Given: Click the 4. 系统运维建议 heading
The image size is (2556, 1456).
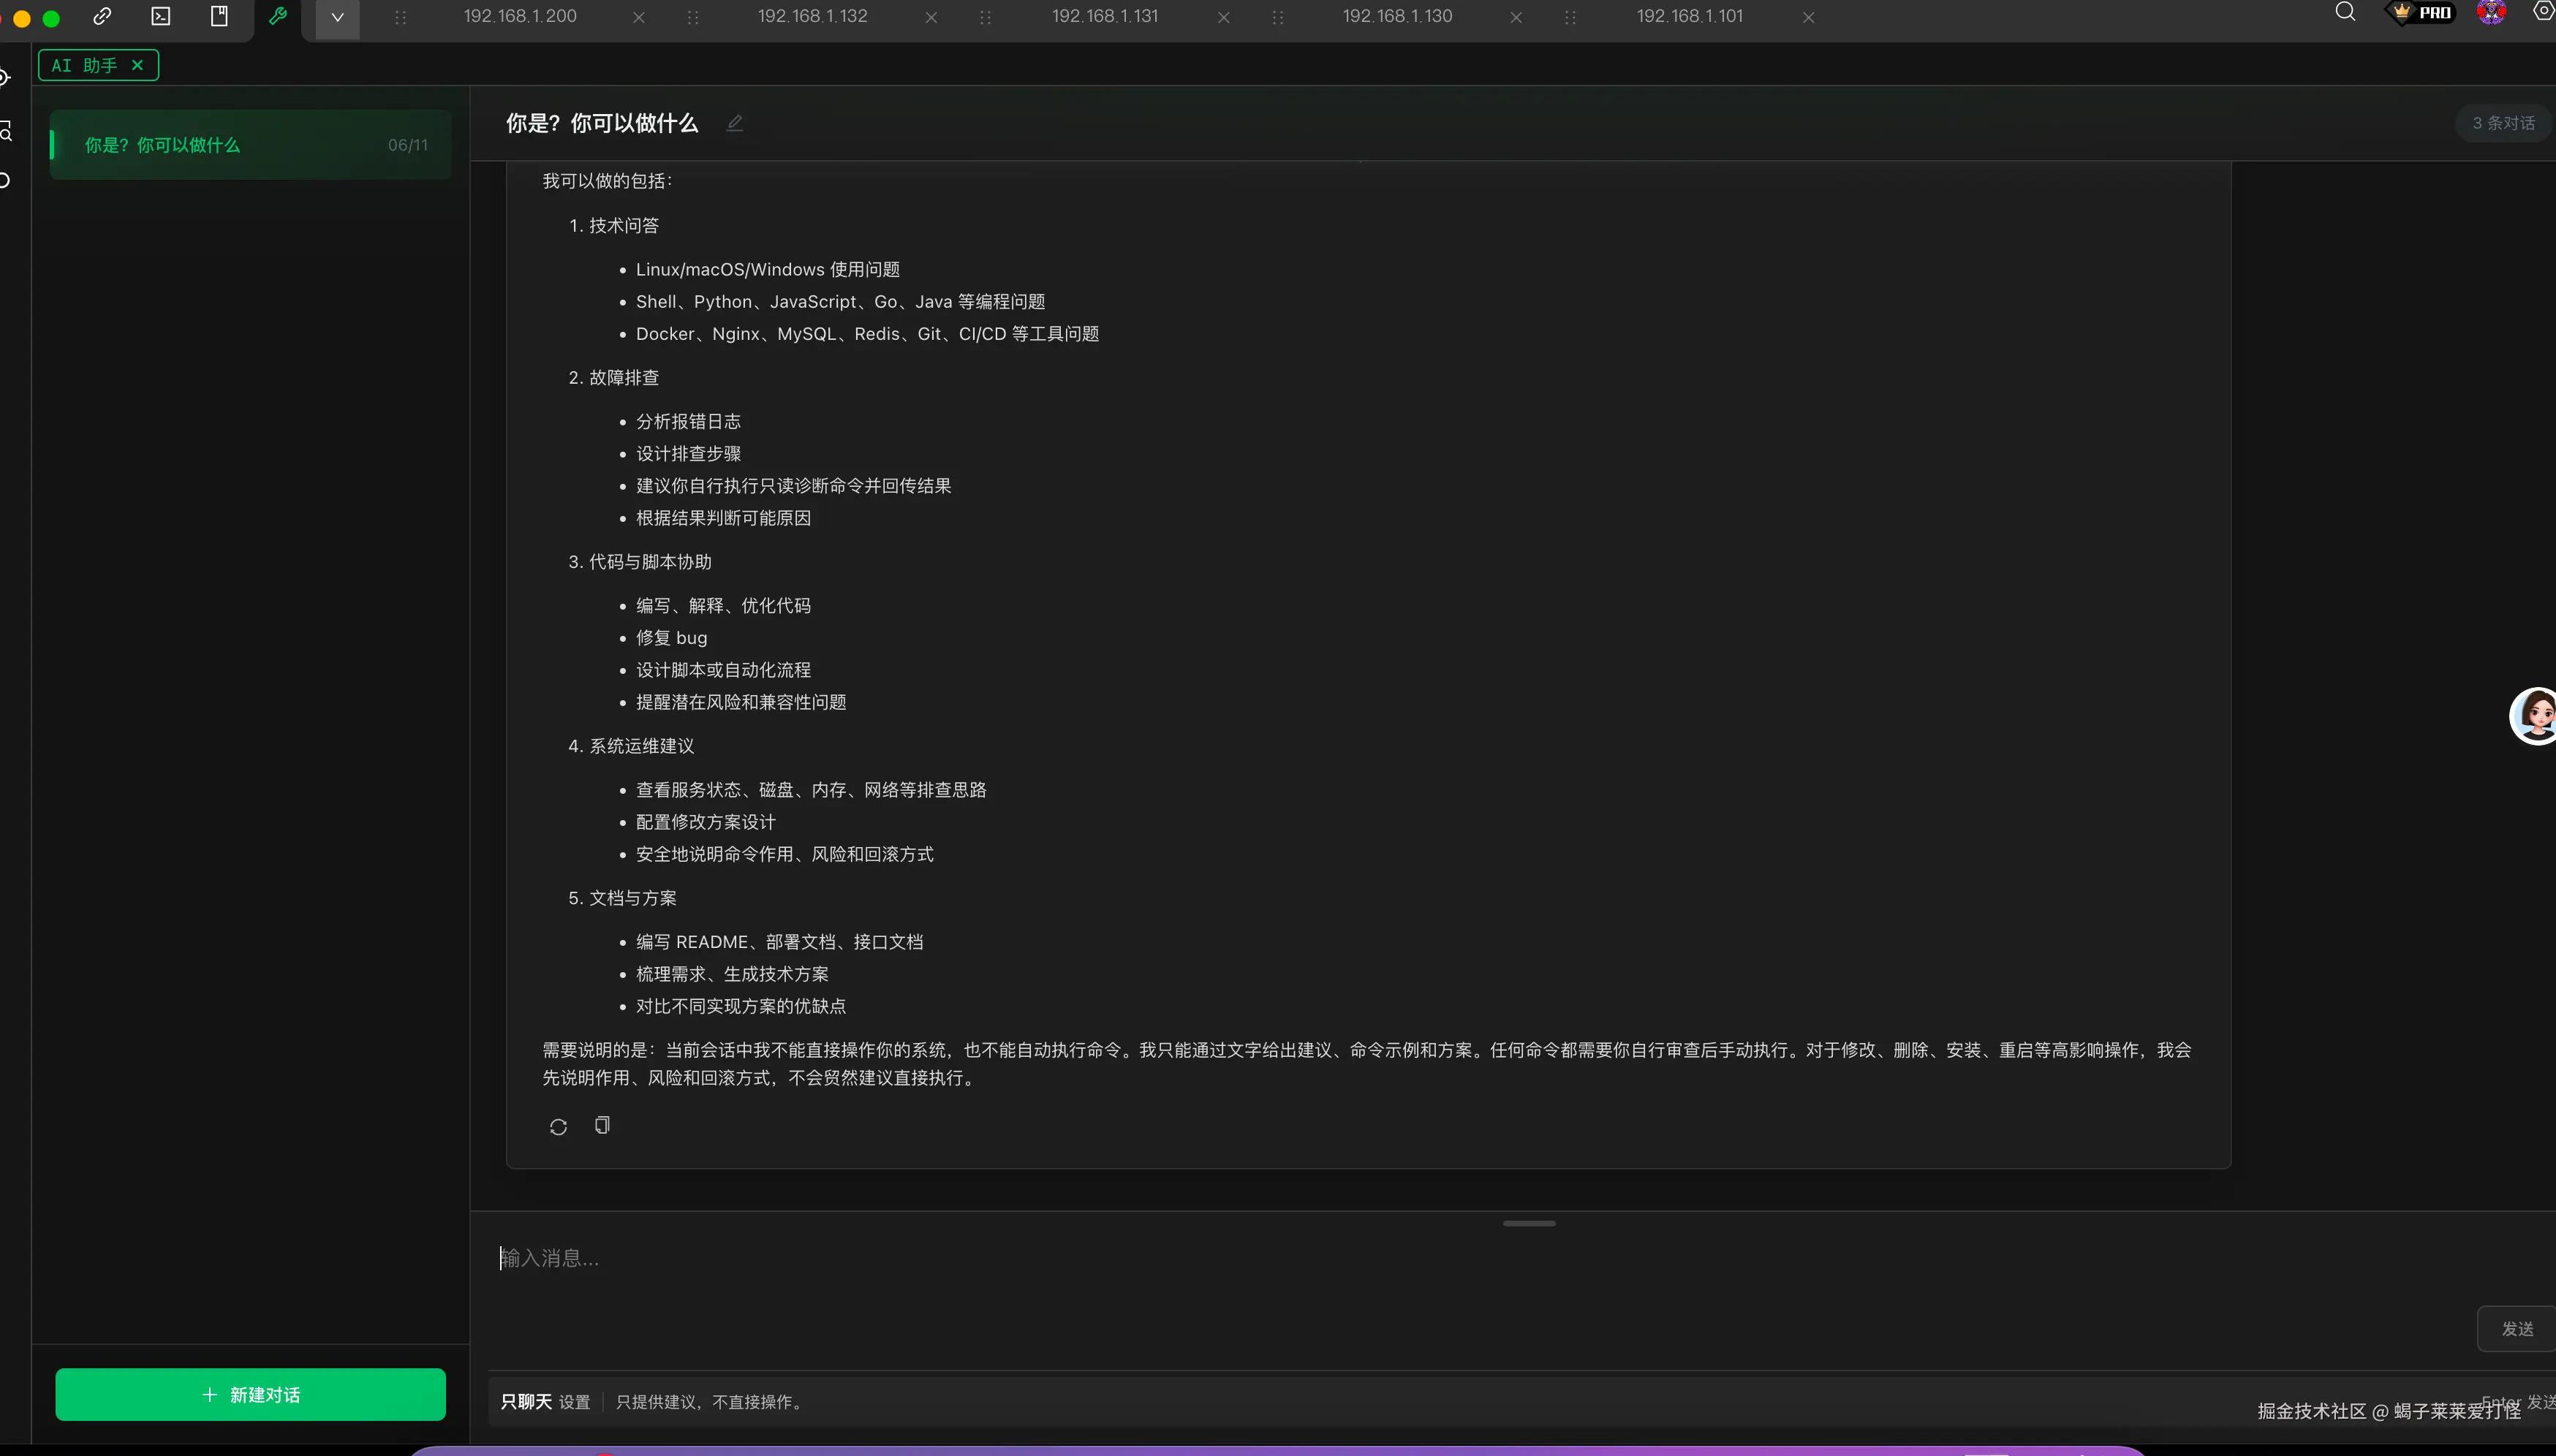Looking at the screenshot, I should (631, 746).
